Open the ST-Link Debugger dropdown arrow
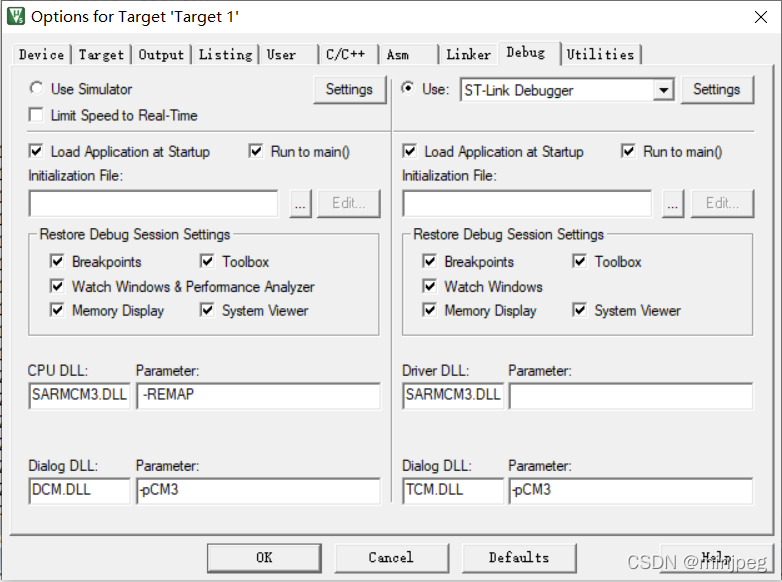The width and height of the screenshot is (782, 582). coord(663,90)
